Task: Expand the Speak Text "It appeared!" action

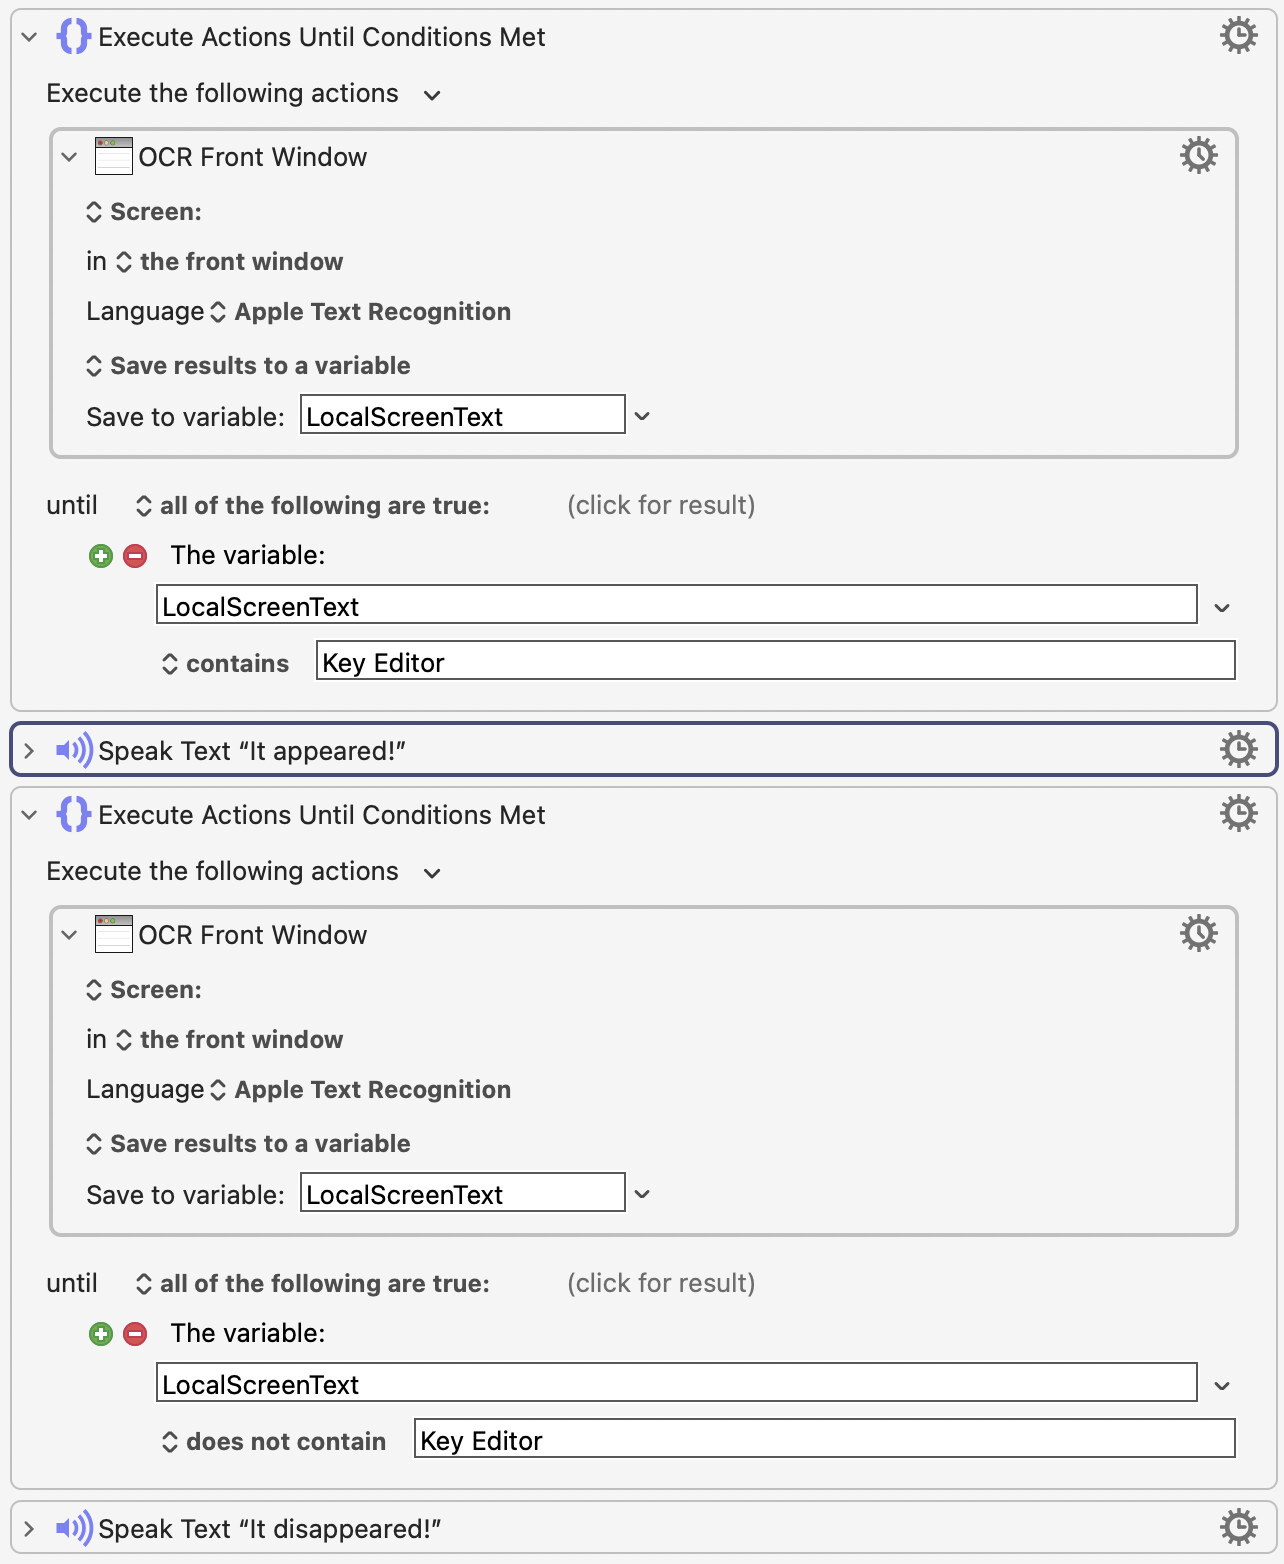Action: (29, 751)
